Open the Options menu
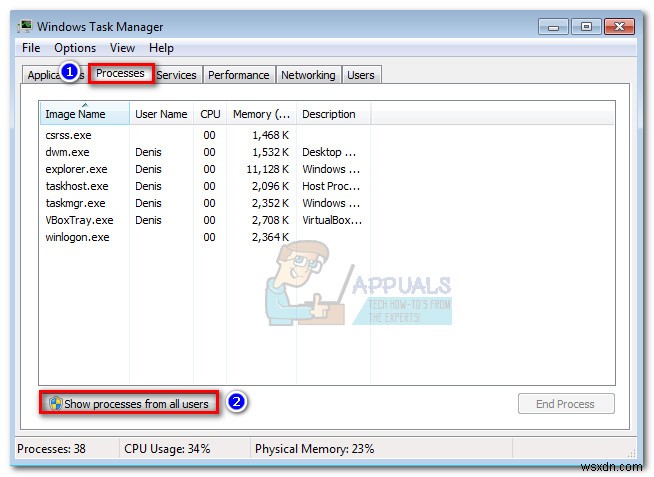 (x=75, y=48)
